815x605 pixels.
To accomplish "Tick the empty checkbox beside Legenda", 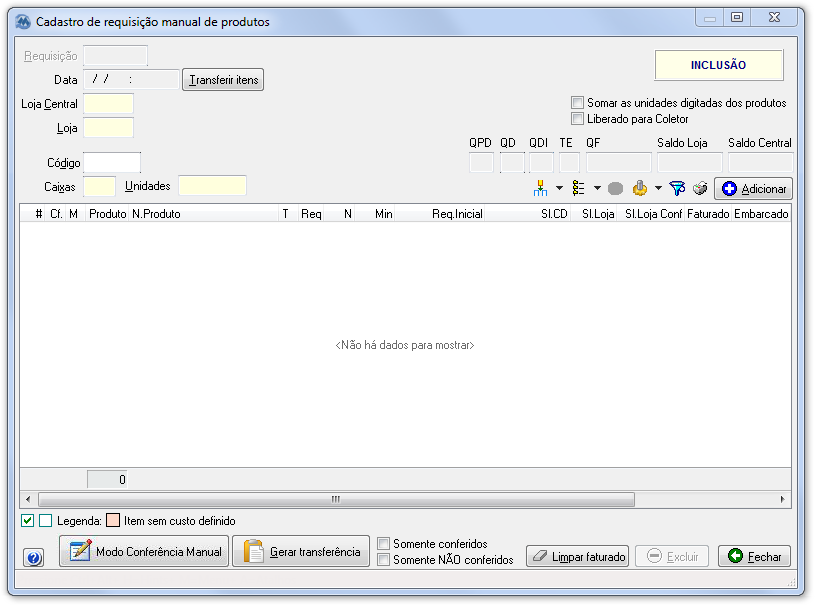I will coord(46,520).
